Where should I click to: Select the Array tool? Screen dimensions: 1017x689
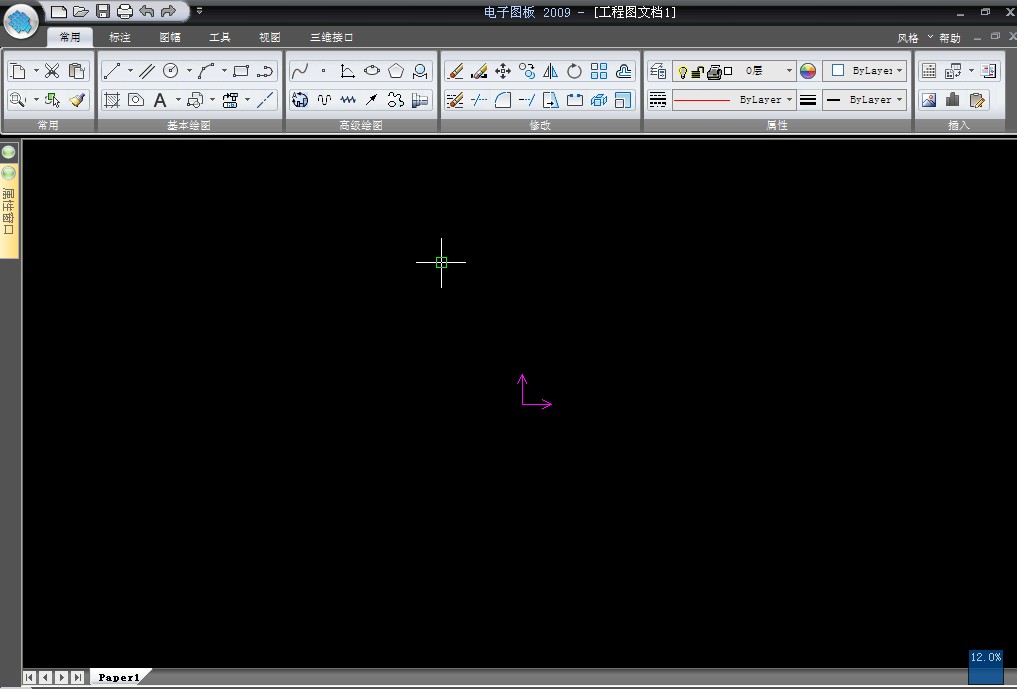tap(599, 71)
